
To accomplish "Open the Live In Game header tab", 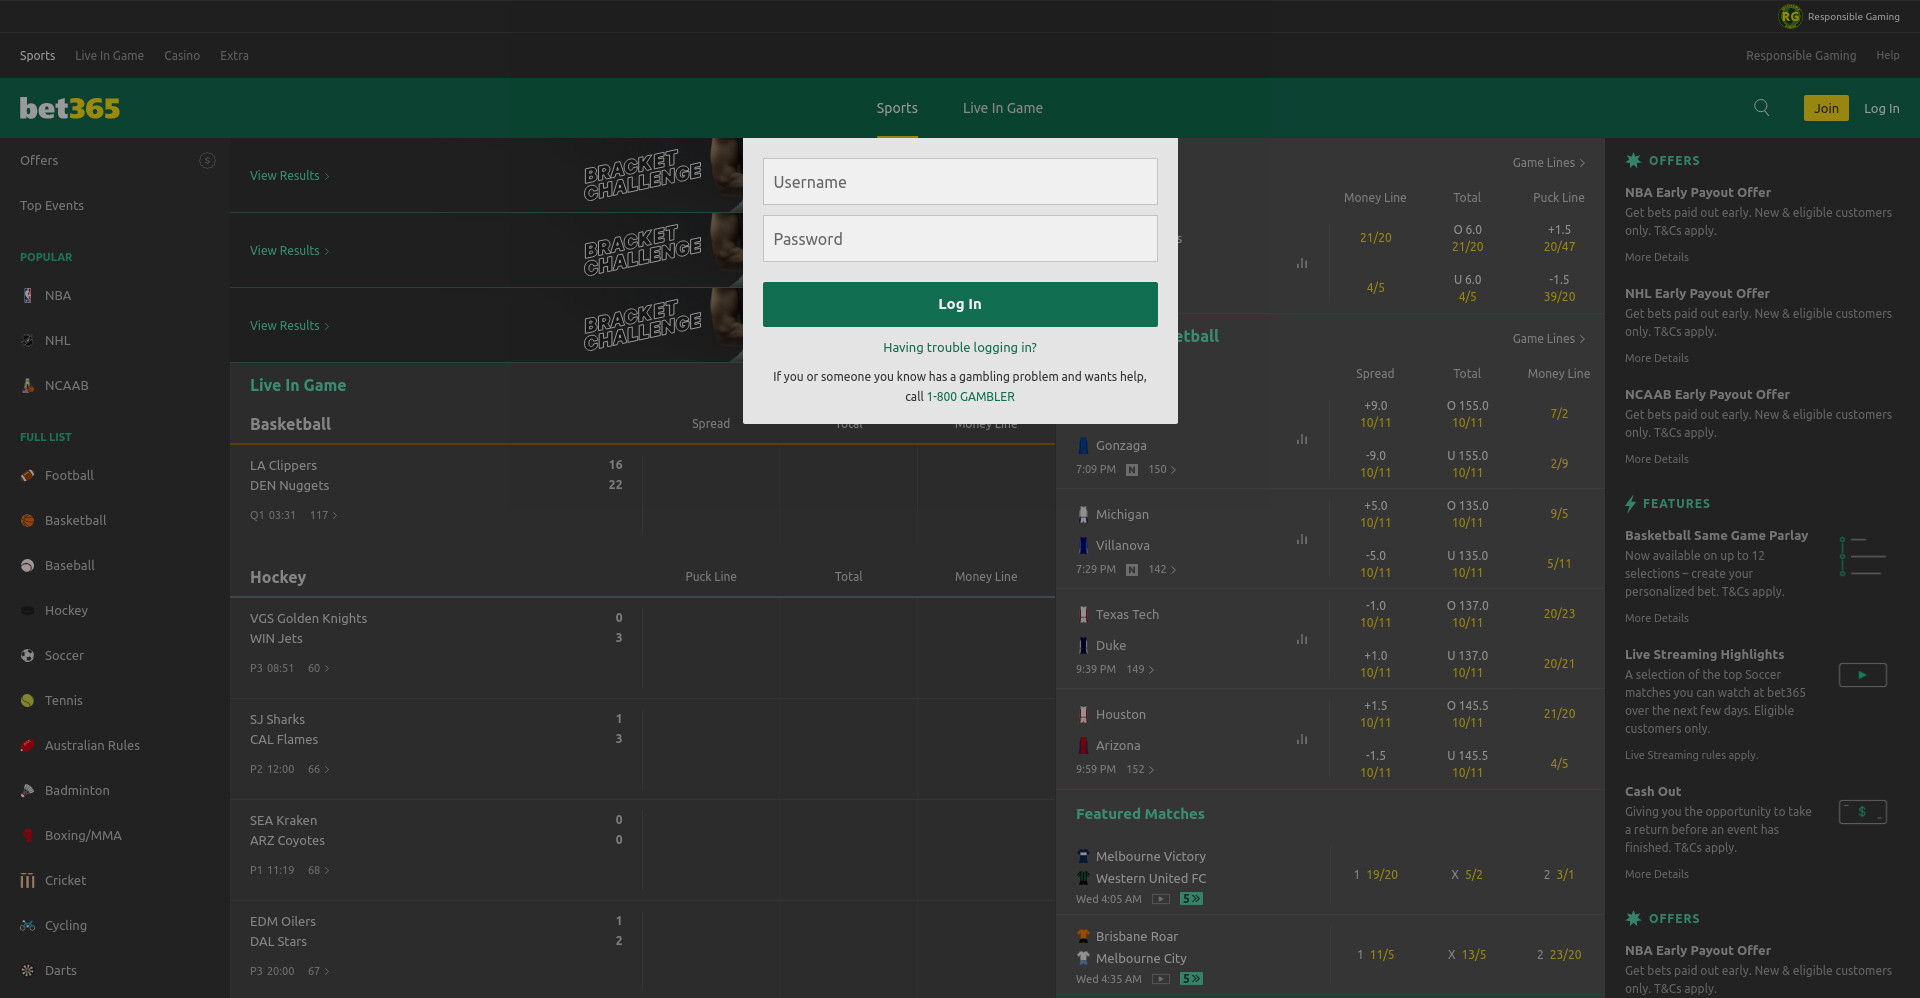I will click(1002, 108).
